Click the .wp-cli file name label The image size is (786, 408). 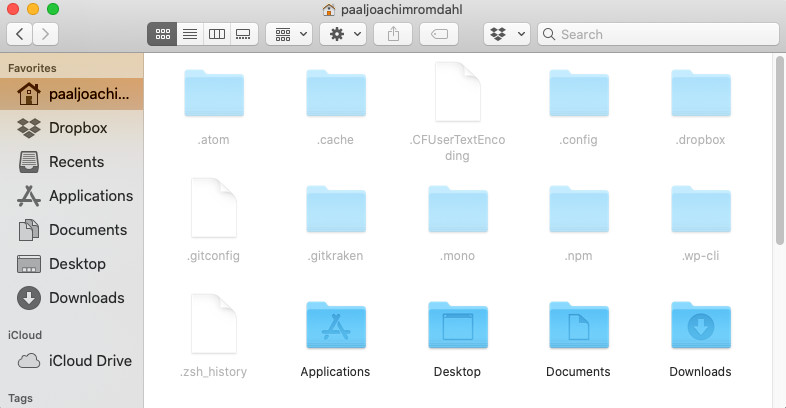(x=700, y=256)
